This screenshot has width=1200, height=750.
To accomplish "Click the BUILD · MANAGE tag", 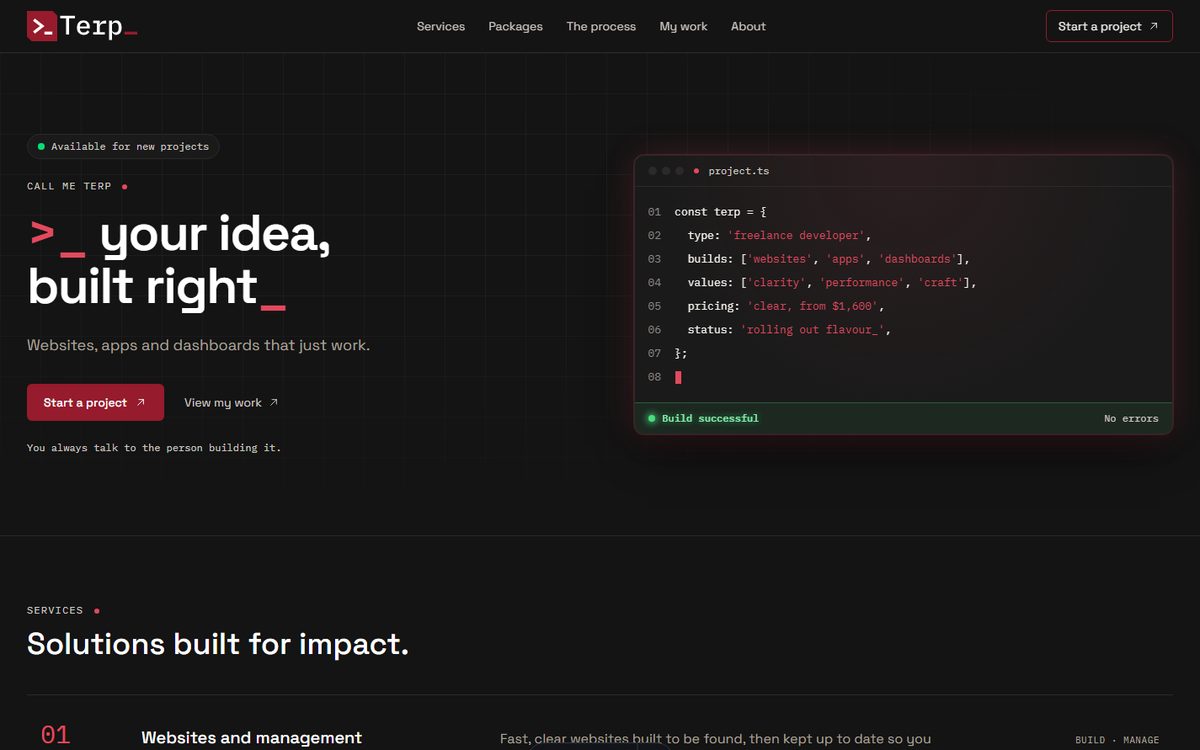I will tap(1117, 740).
